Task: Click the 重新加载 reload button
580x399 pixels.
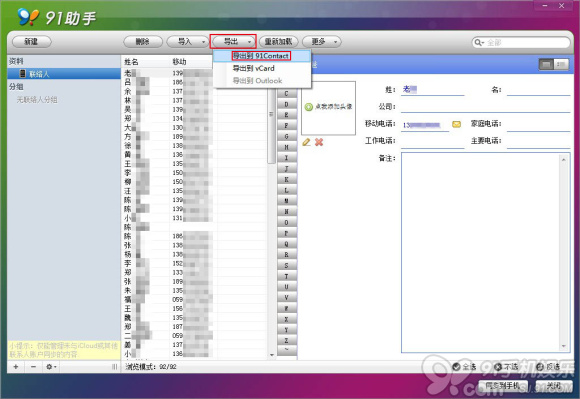Action: pyautogui.click(x=279, y=41)
